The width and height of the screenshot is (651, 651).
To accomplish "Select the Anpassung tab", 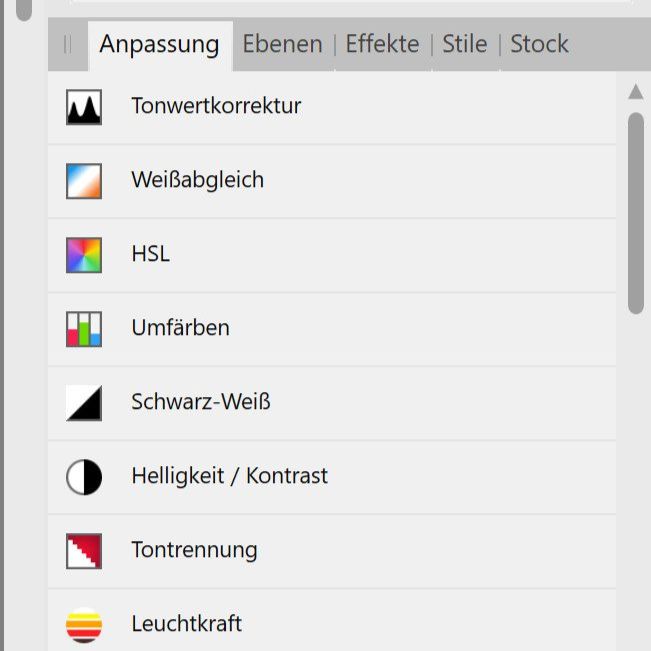I will click(x=159, y=44).
